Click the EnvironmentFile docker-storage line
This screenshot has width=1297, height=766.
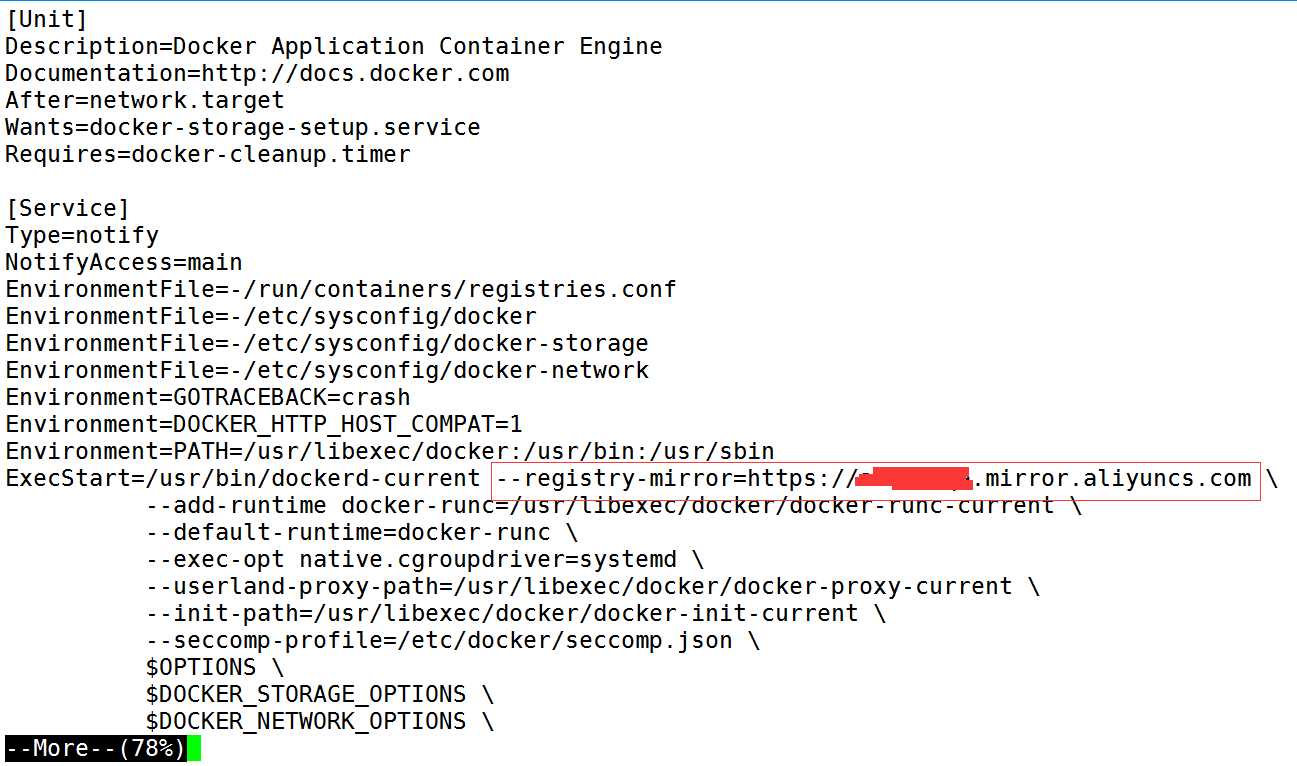pyautogui.click(x=327, y=343)
